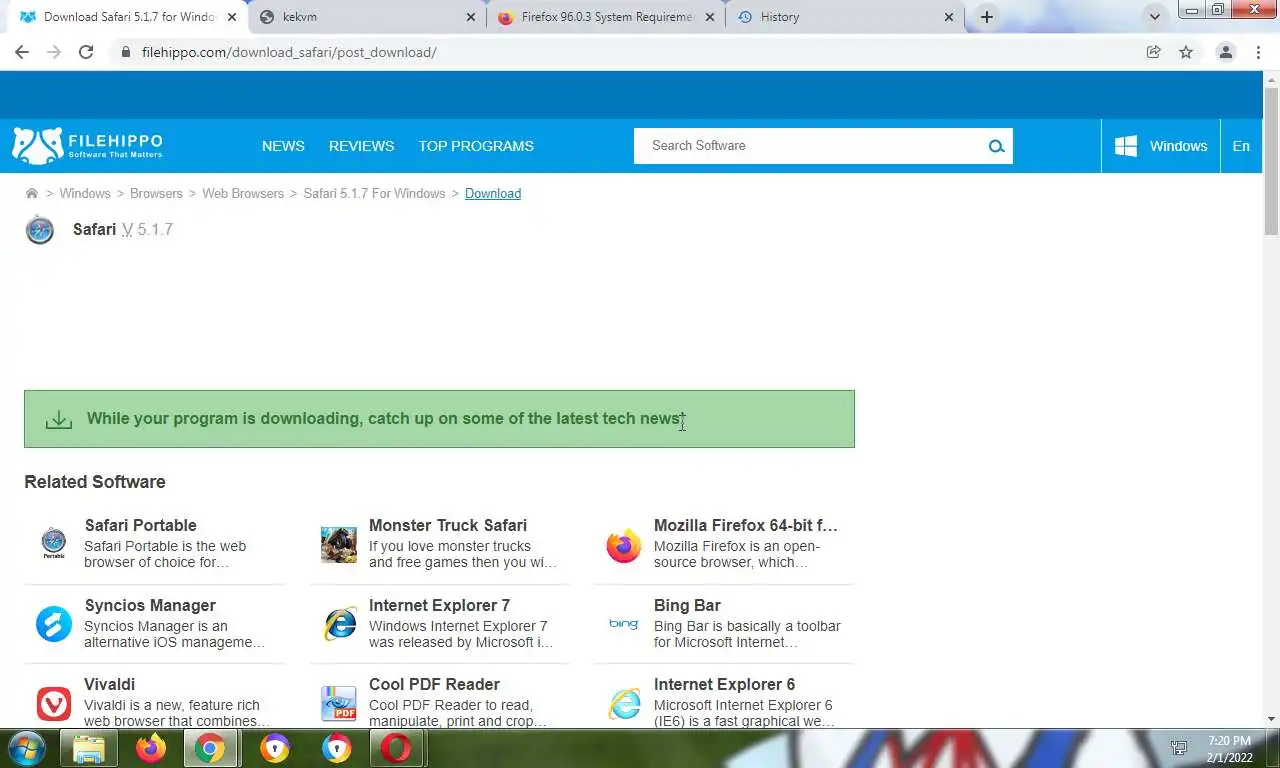The width and height of the screenshot is (1280, 768).
Task: Click the Windows platform logo icon
Action: click(x=1126, y=146)
